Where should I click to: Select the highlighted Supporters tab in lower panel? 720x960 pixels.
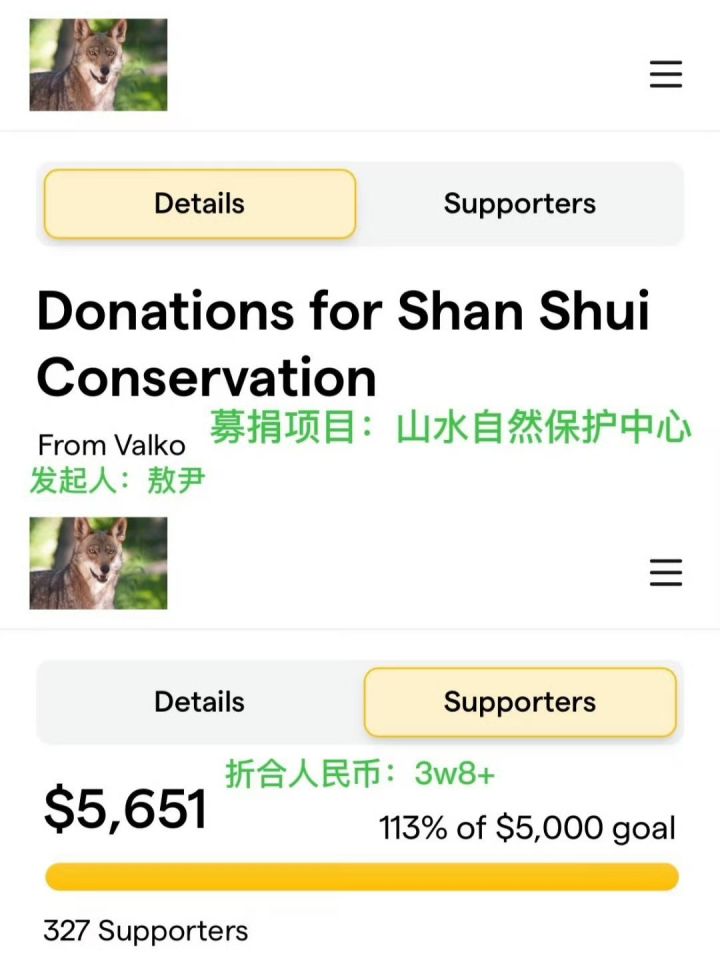tap(520, 702)
